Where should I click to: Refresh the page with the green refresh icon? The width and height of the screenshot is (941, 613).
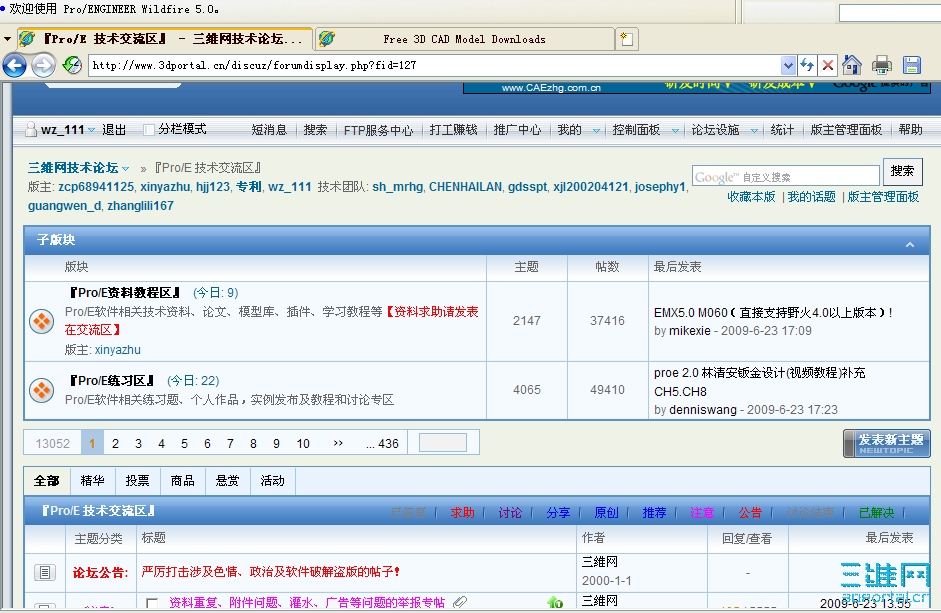click(72, 65)
